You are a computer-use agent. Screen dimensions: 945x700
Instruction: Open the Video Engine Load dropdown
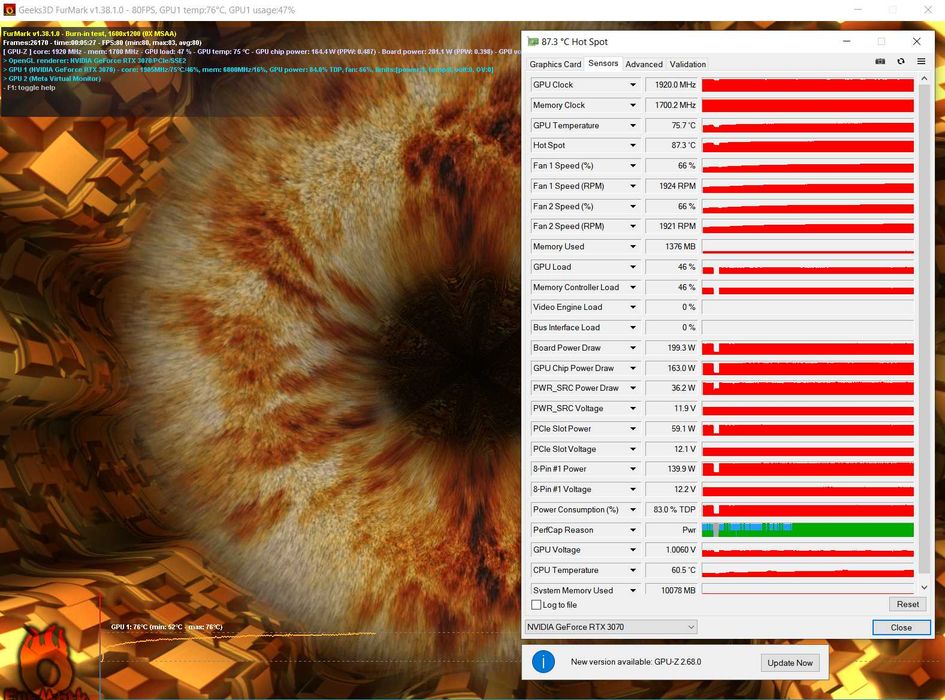(x=633, y=307)
